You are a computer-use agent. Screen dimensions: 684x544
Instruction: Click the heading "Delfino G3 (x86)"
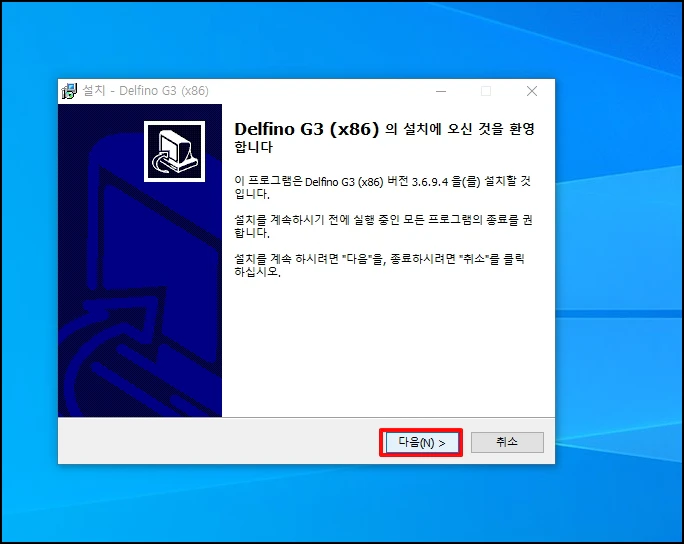306,129
